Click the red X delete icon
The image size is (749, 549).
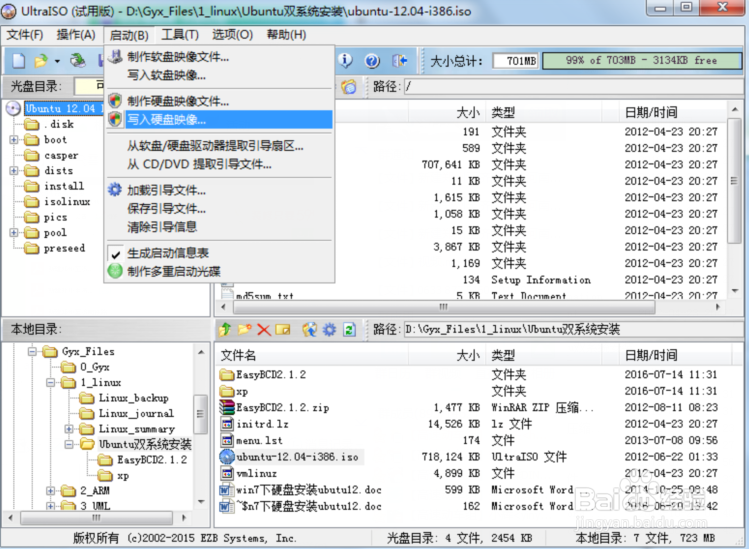pyautogui.click(x=264, y=330)
